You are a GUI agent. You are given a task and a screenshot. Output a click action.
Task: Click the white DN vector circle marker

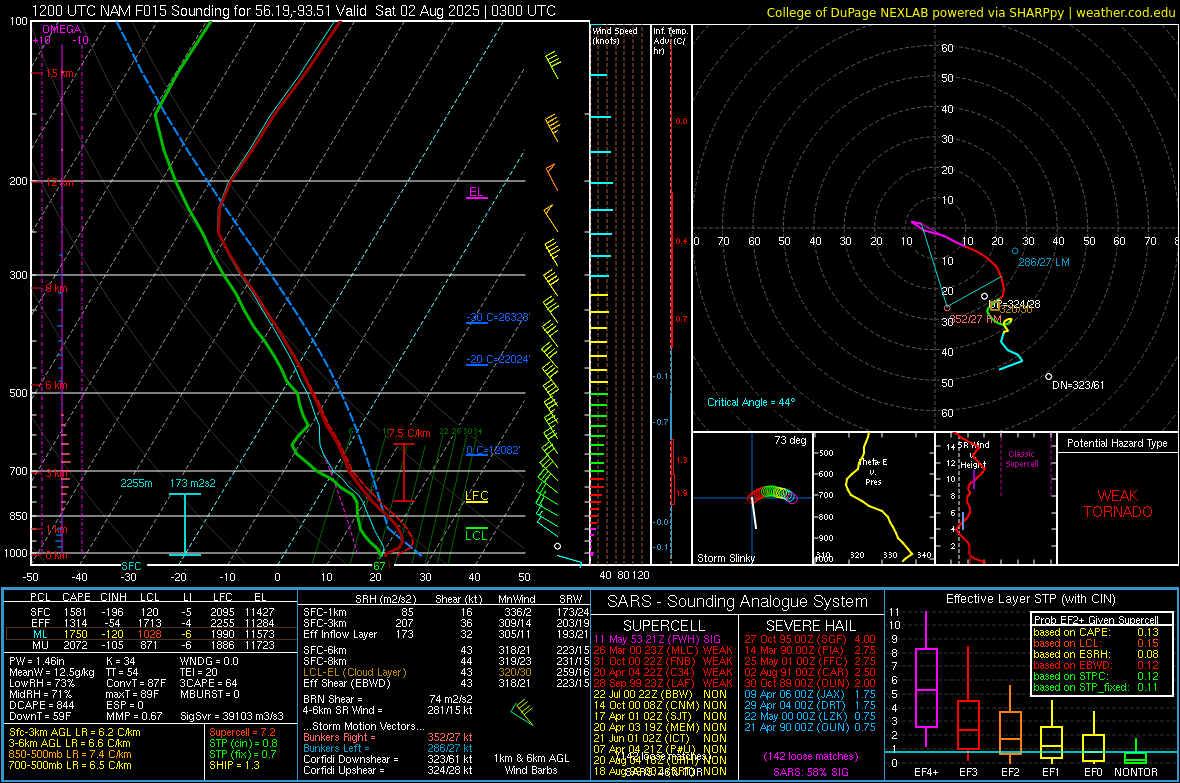pyautogui.click(x=1048, y=376)
